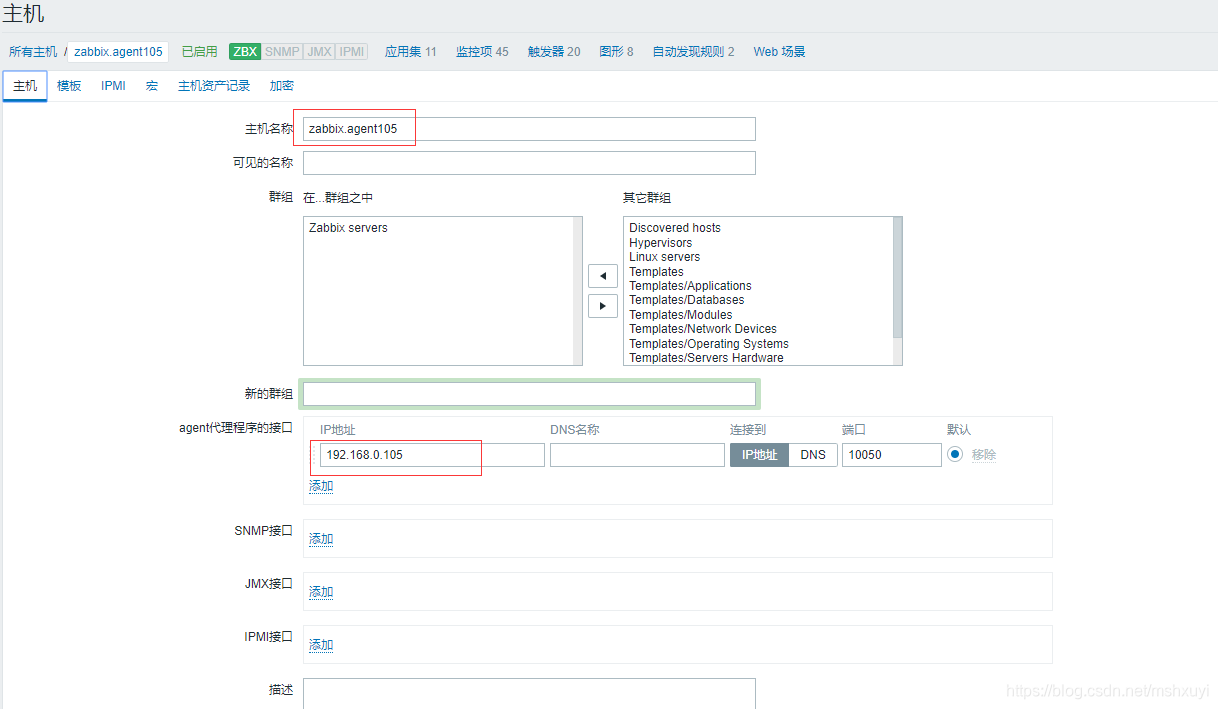Focus the 可见的名称 input field
This screenshot has width=1218, height=709.
529,163
